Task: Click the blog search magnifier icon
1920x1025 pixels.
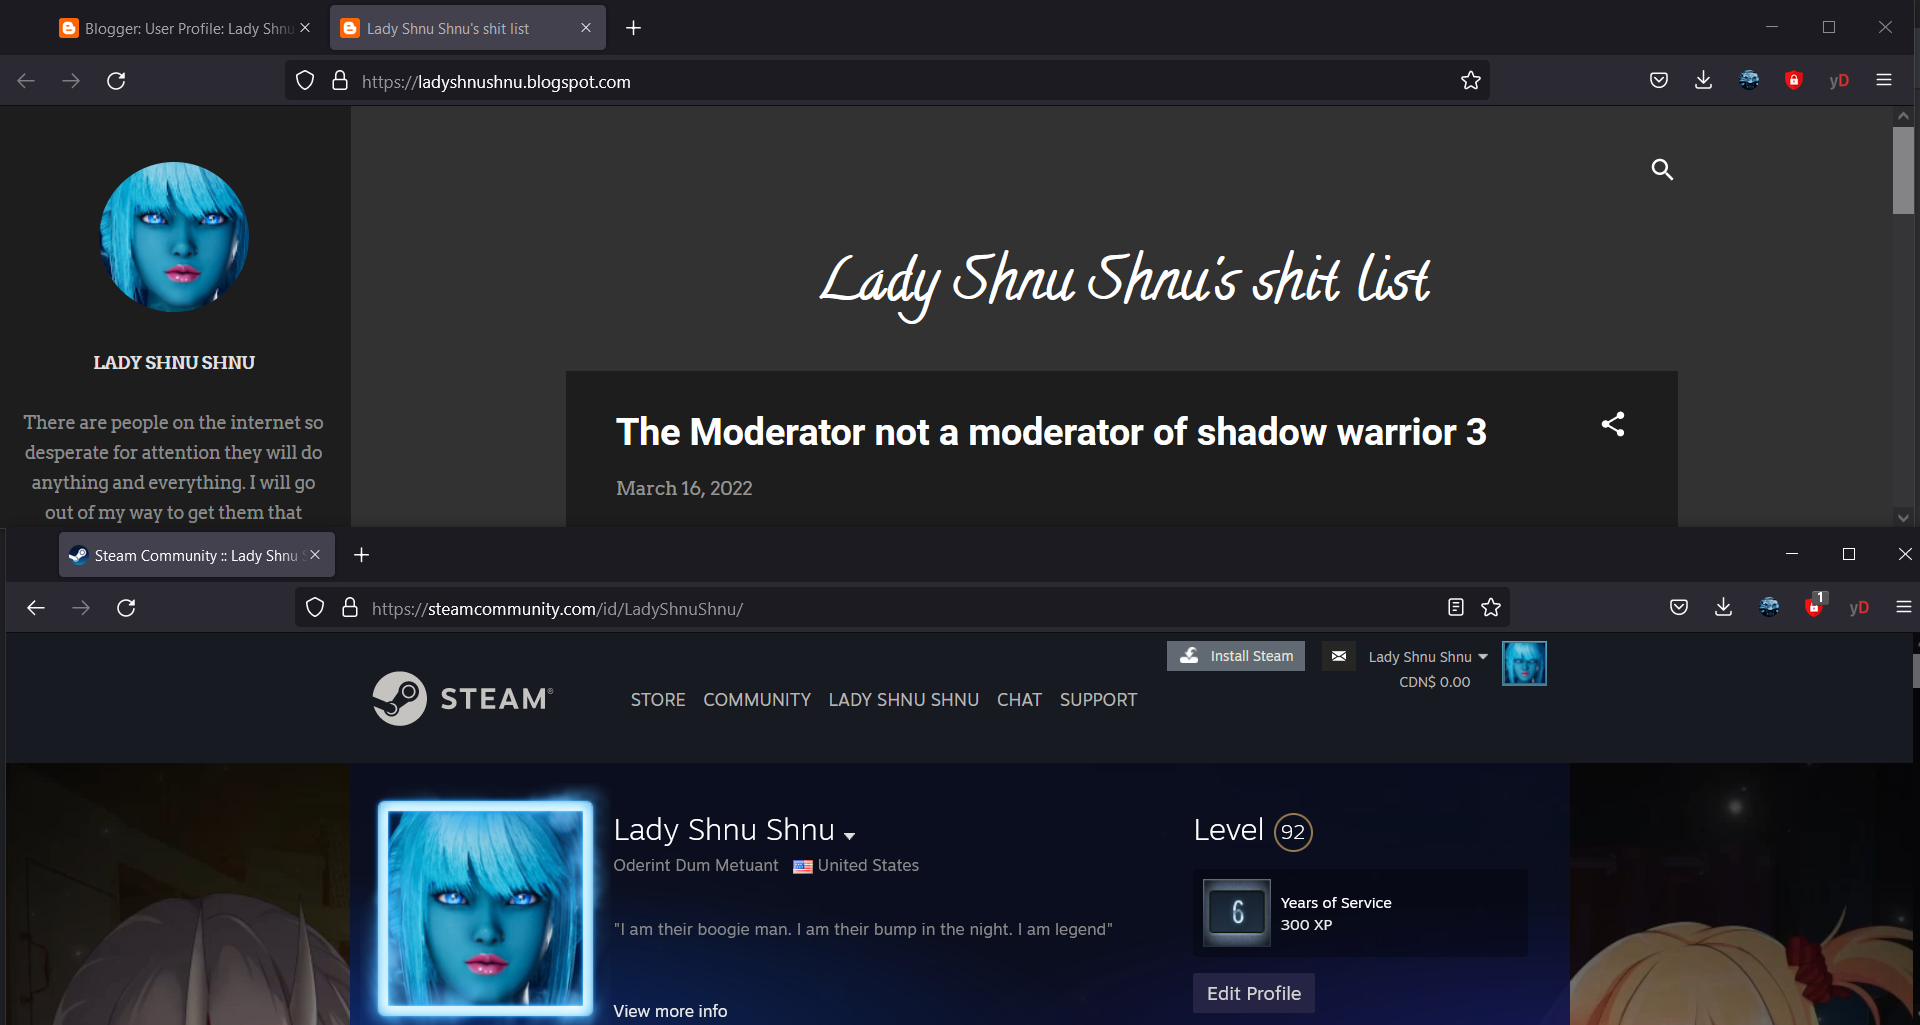Action: [1662, 170]
